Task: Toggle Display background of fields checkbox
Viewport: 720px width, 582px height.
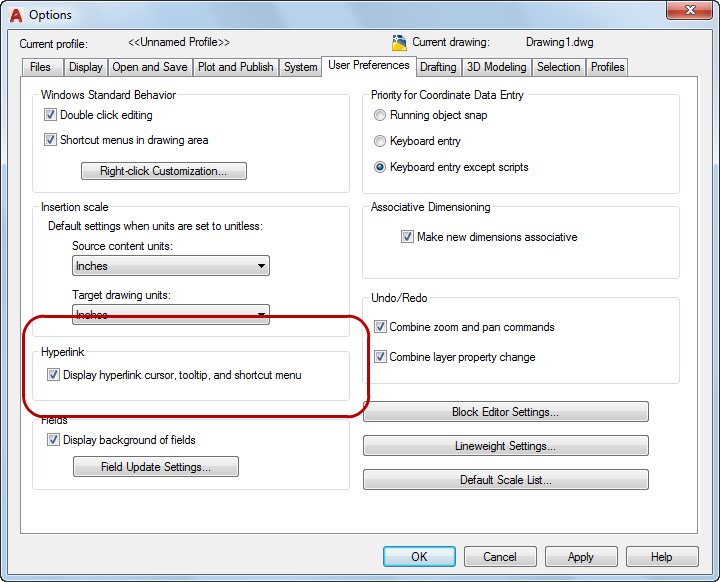Action: pos(54,440)
